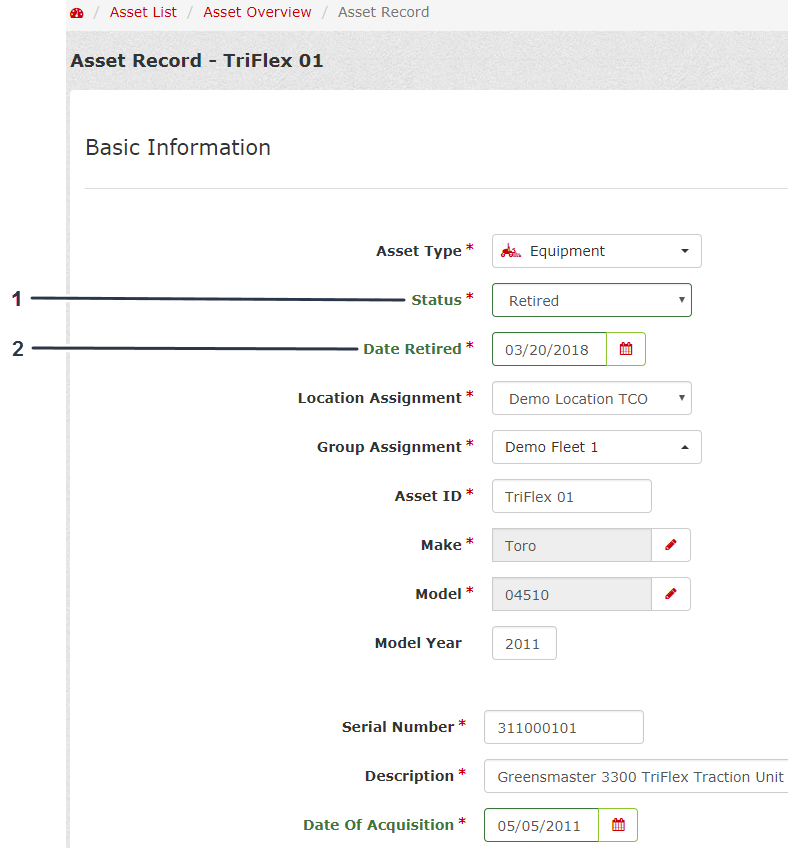Open the Date Of Acquisition calendar picker
The height and width of the screenshot is (848, 788).
pos(618,825)
